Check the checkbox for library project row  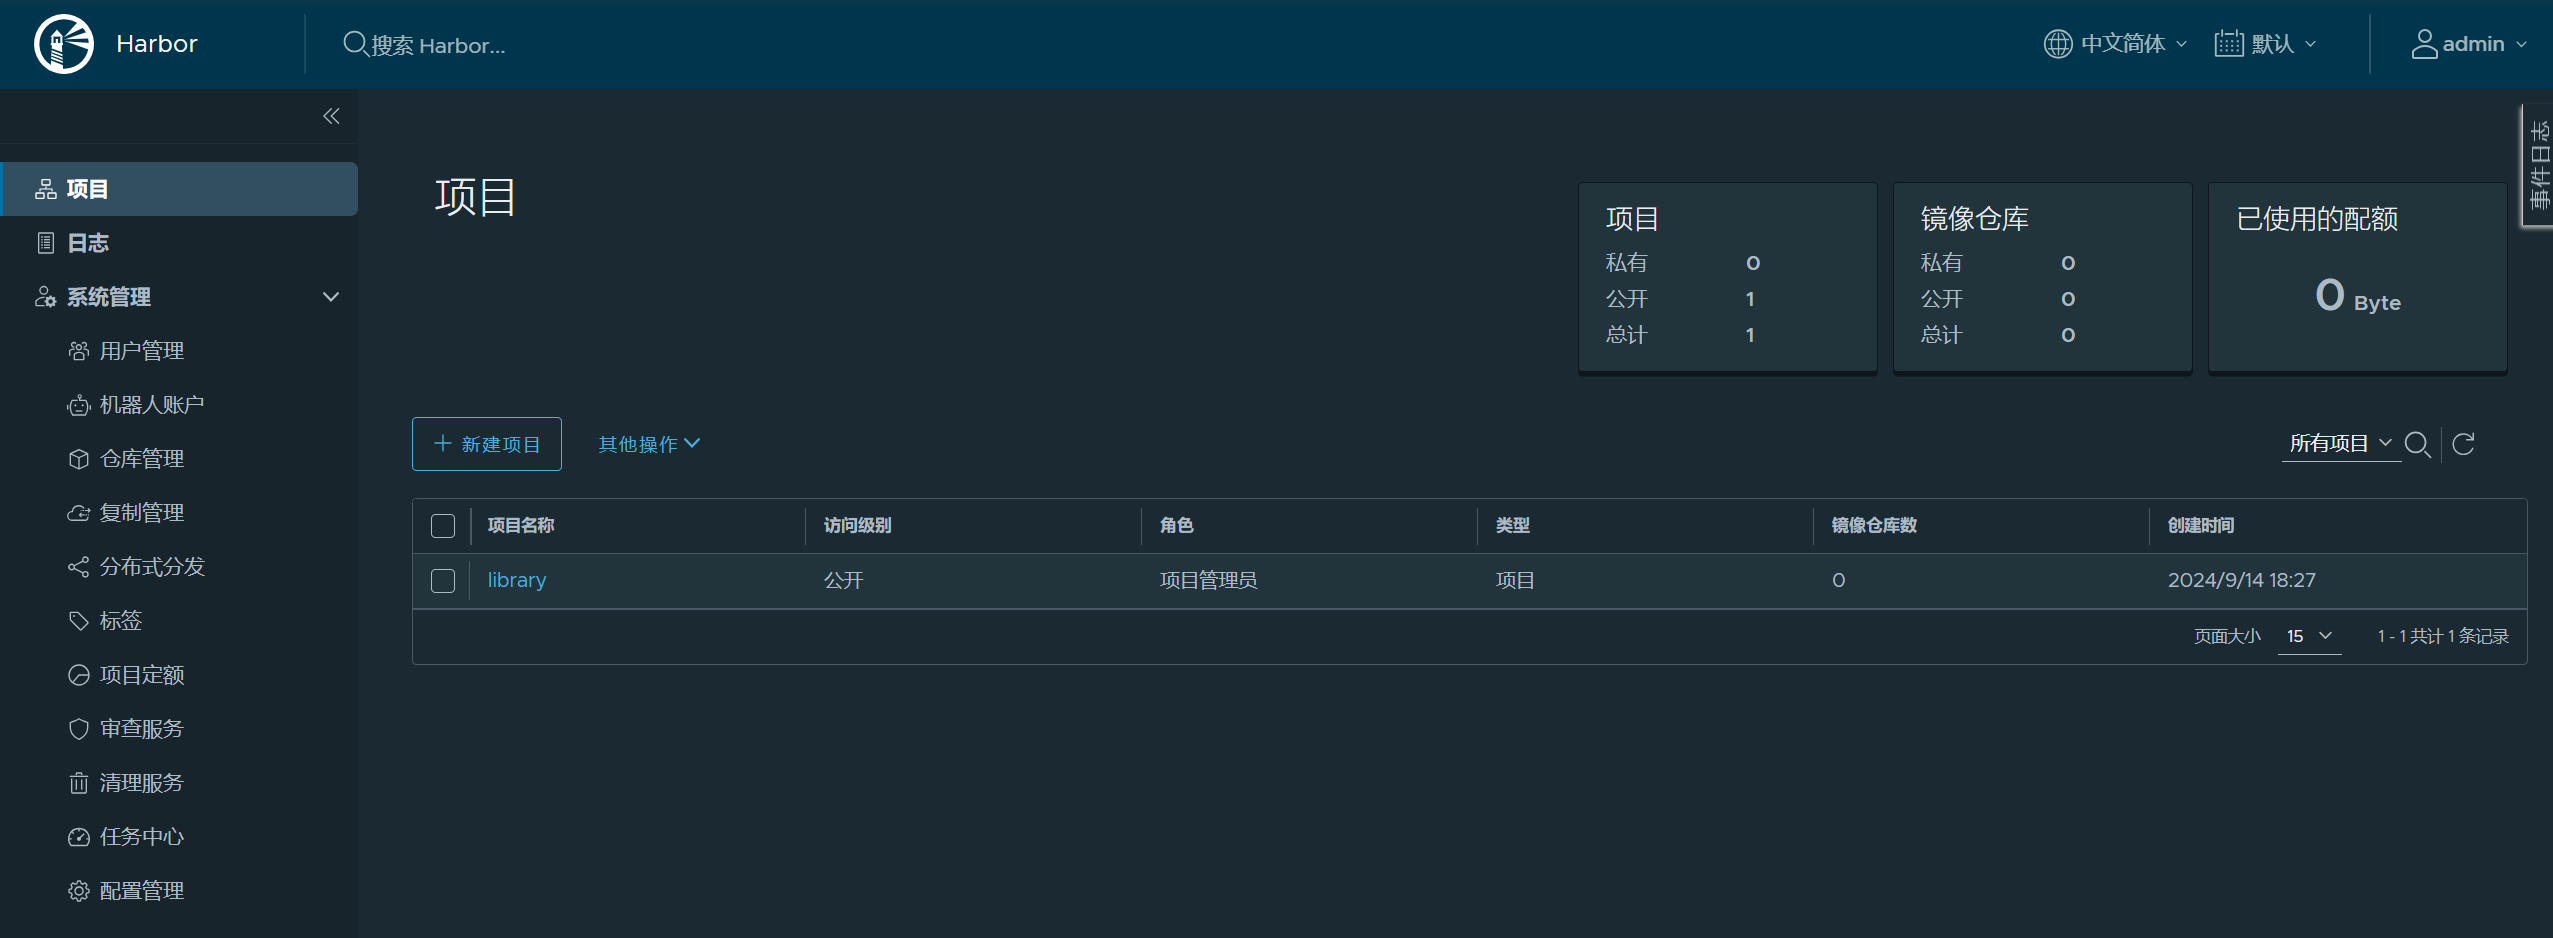(443, 581)
